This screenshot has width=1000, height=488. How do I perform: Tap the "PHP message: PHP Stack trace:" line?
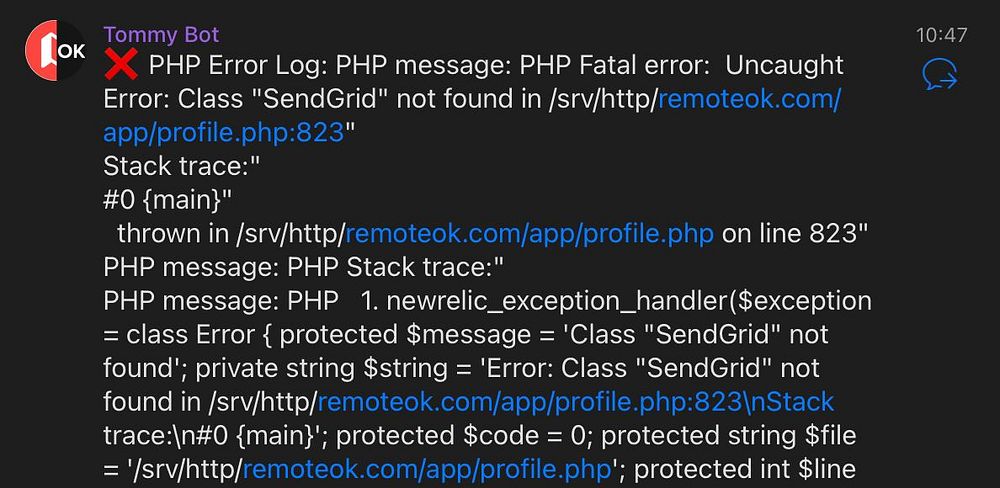pyautogui.click(x=304, y=268)
